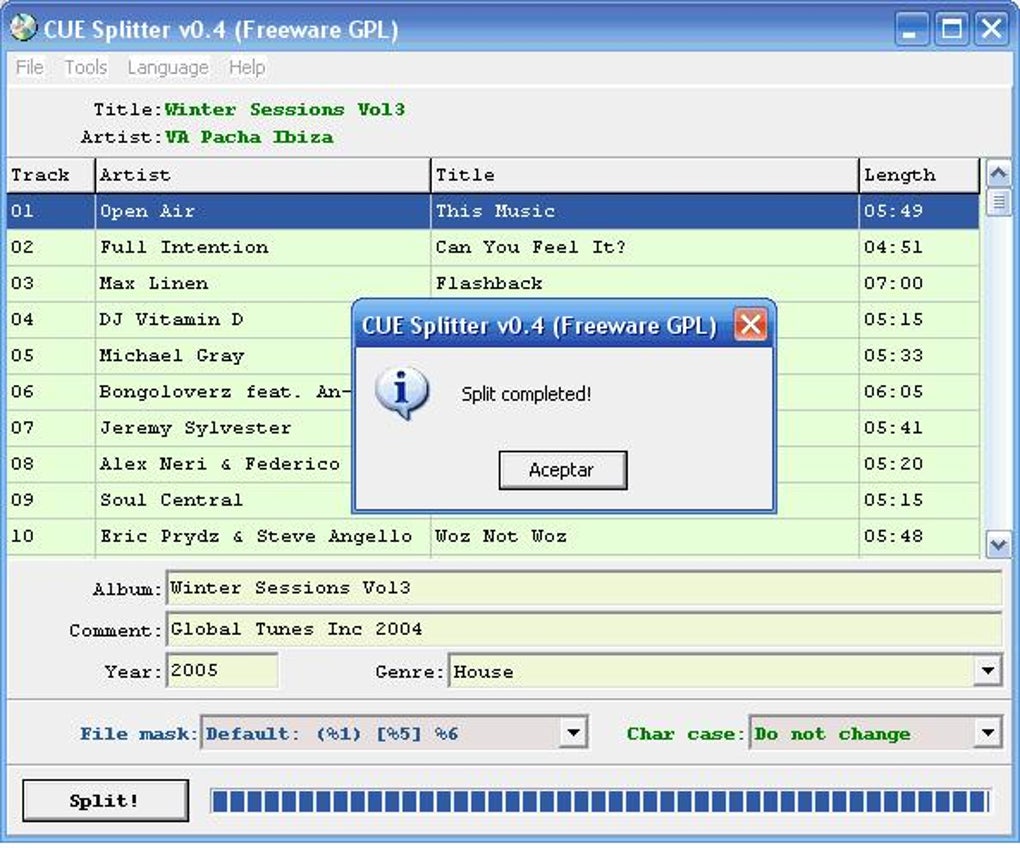
Task: Click the Year input field
Action: click(x=222, y=670)
